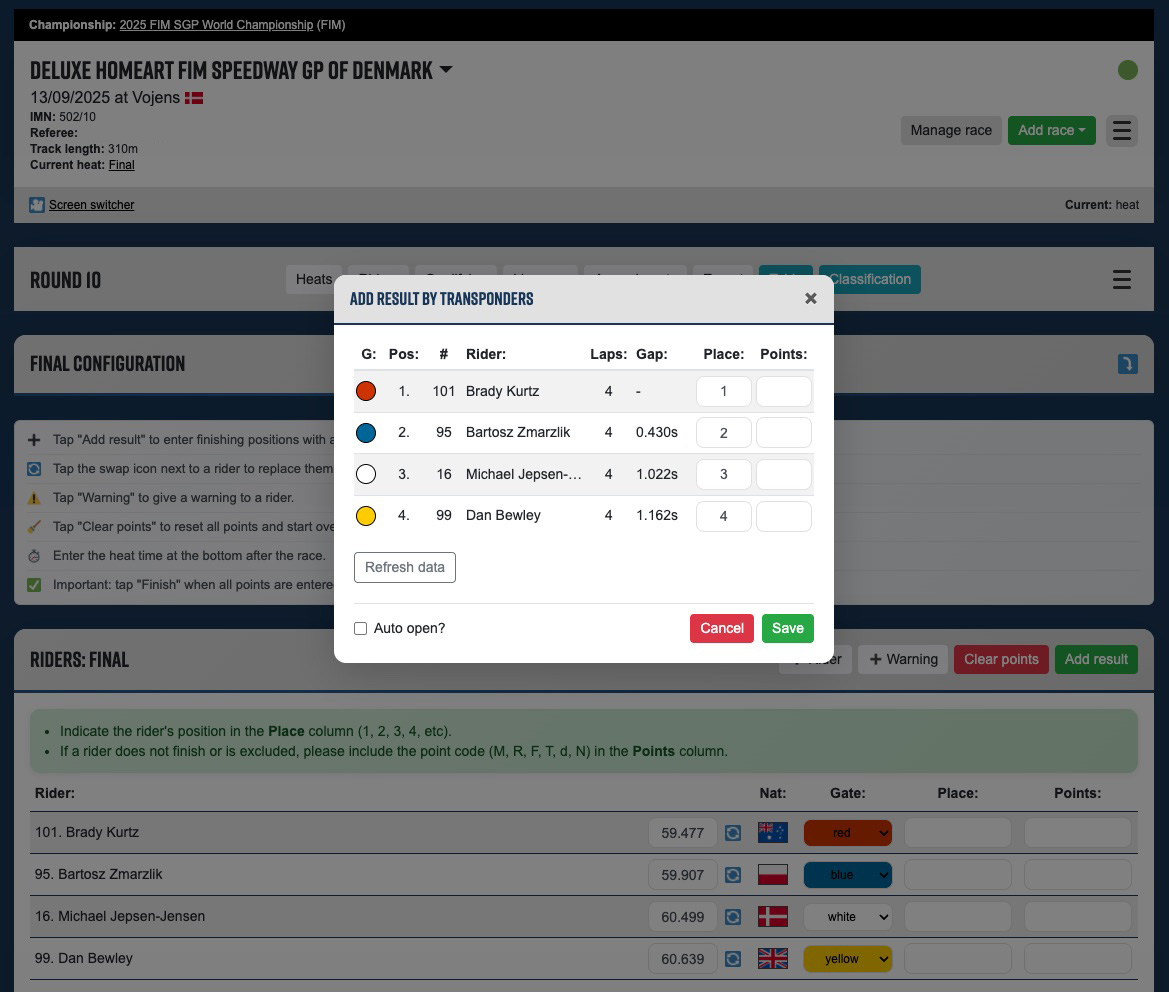Viewport: 1169px width, 992px height.
Task: Open the Round 10 hamburger menu
Action: coord(1122,280)
